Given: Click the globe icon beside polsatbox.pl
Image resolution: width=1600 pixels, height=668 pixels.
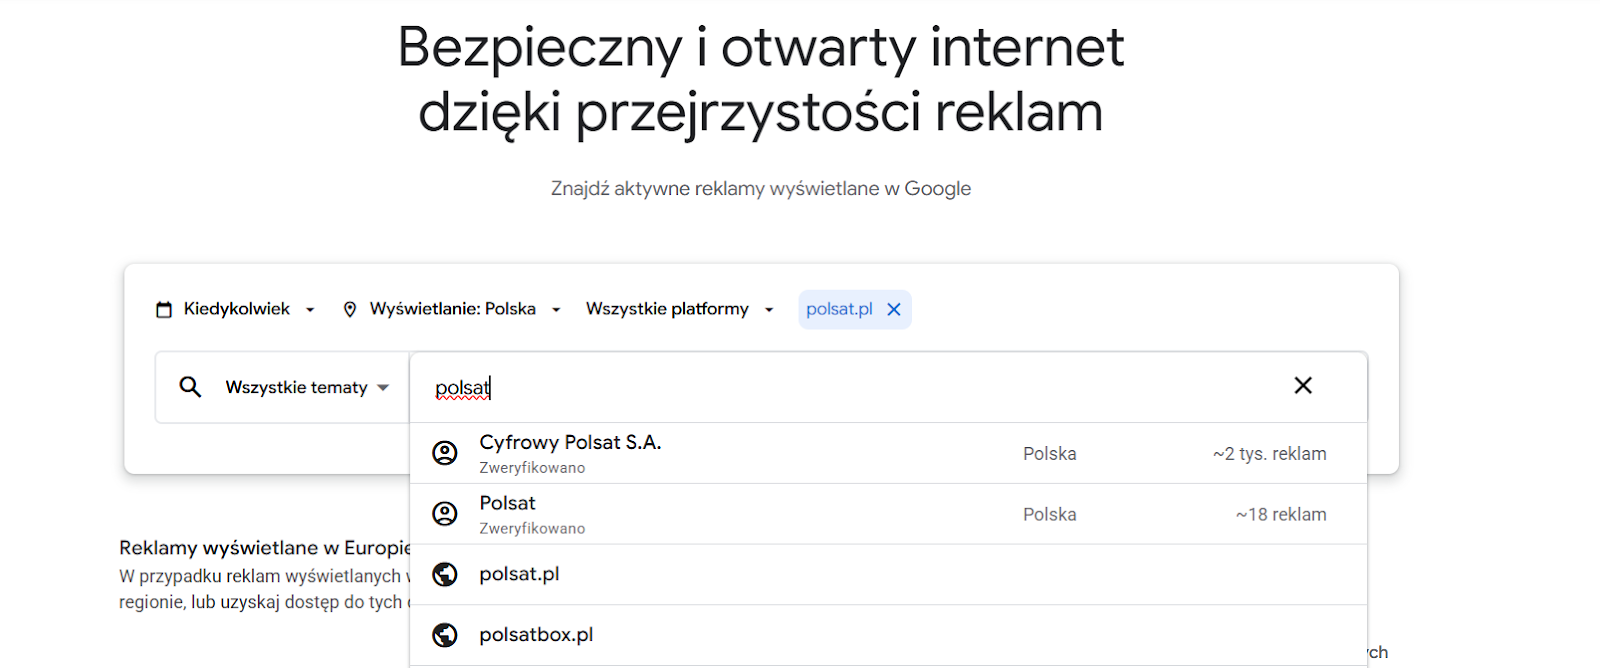Looking at the screenshot, I should [445, 635].
